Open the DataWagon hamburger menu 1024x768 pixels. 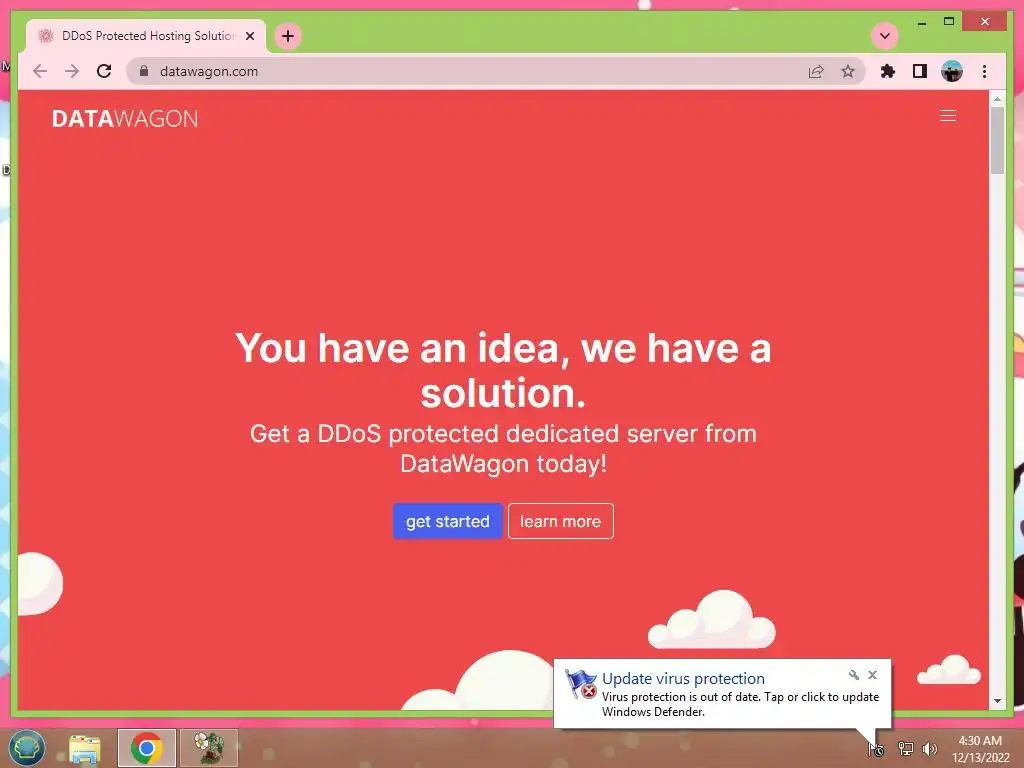click(x=948, y=116)
